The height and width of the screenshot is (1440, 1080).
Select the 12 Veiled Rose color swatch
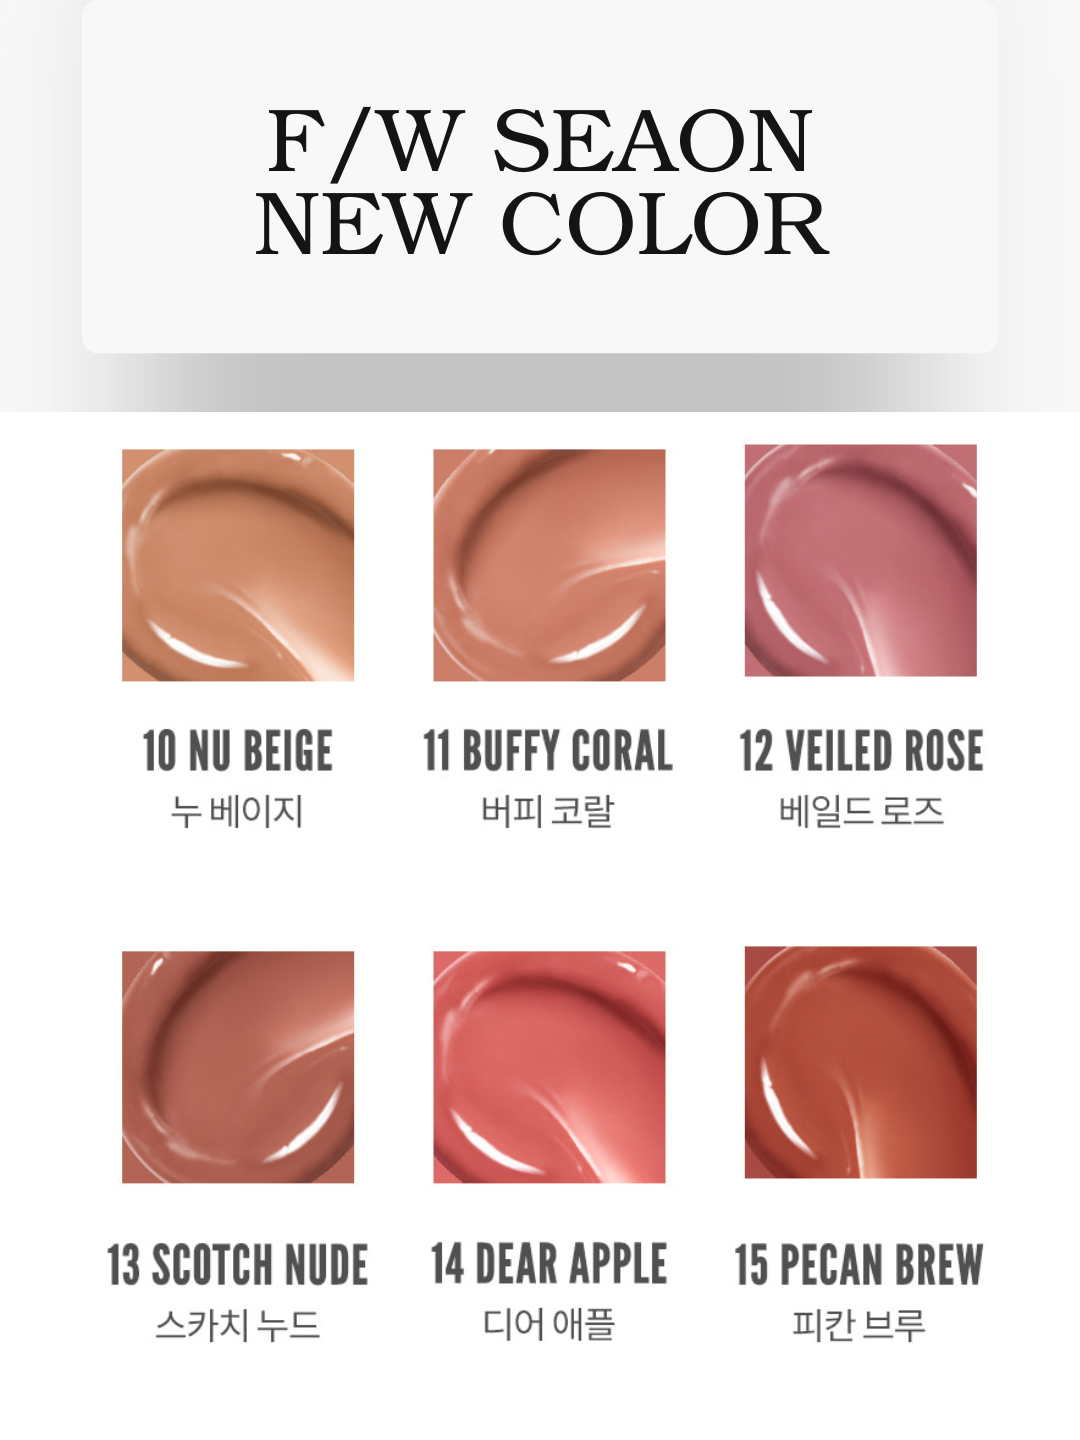[861, 560]
